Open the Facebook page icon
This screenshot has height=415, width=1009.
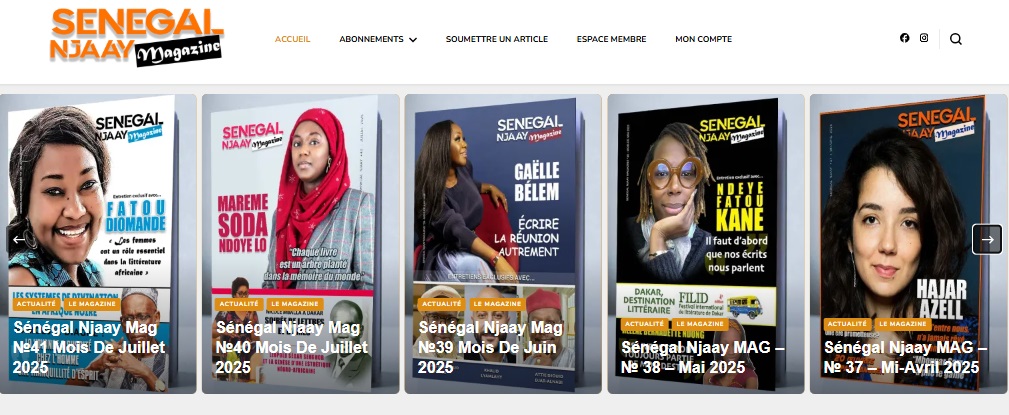coord(904,38)
